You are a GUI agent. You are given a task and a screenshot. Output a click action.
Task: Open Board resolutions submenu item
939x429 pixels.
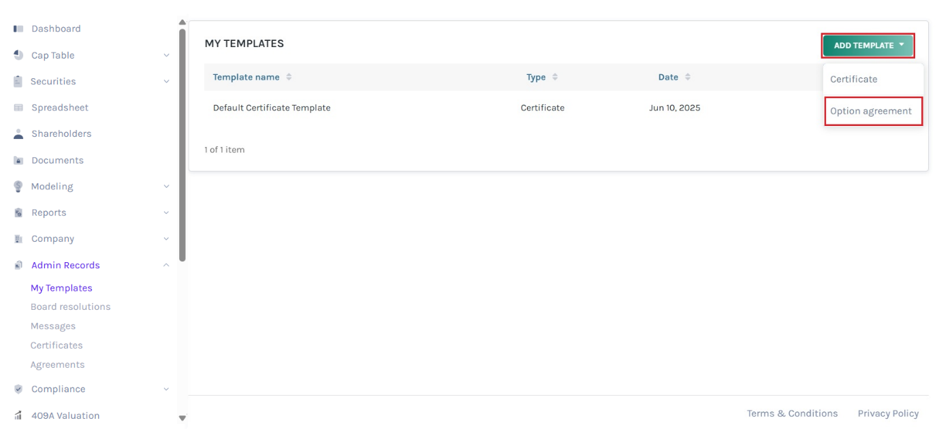[x=71, y=307]
